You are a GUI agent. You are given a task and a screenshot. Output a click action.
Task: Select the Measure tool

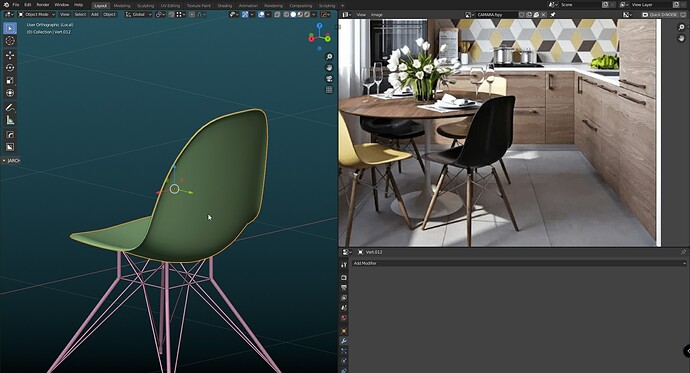[x=10, y=120]
